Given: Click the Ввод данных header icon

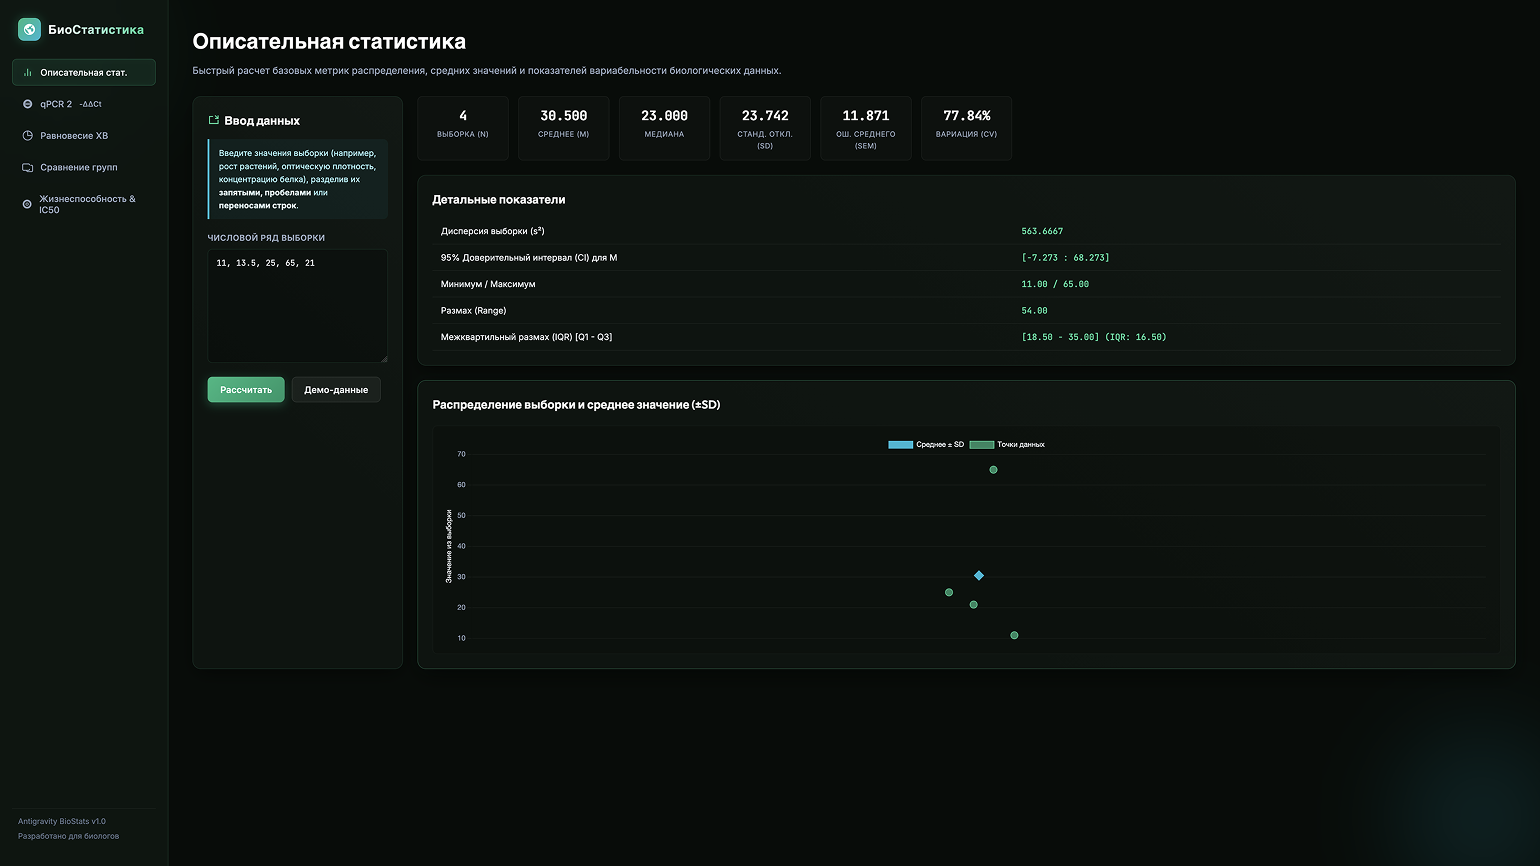Looking at the screenshot, I should [x=213, y=120].
